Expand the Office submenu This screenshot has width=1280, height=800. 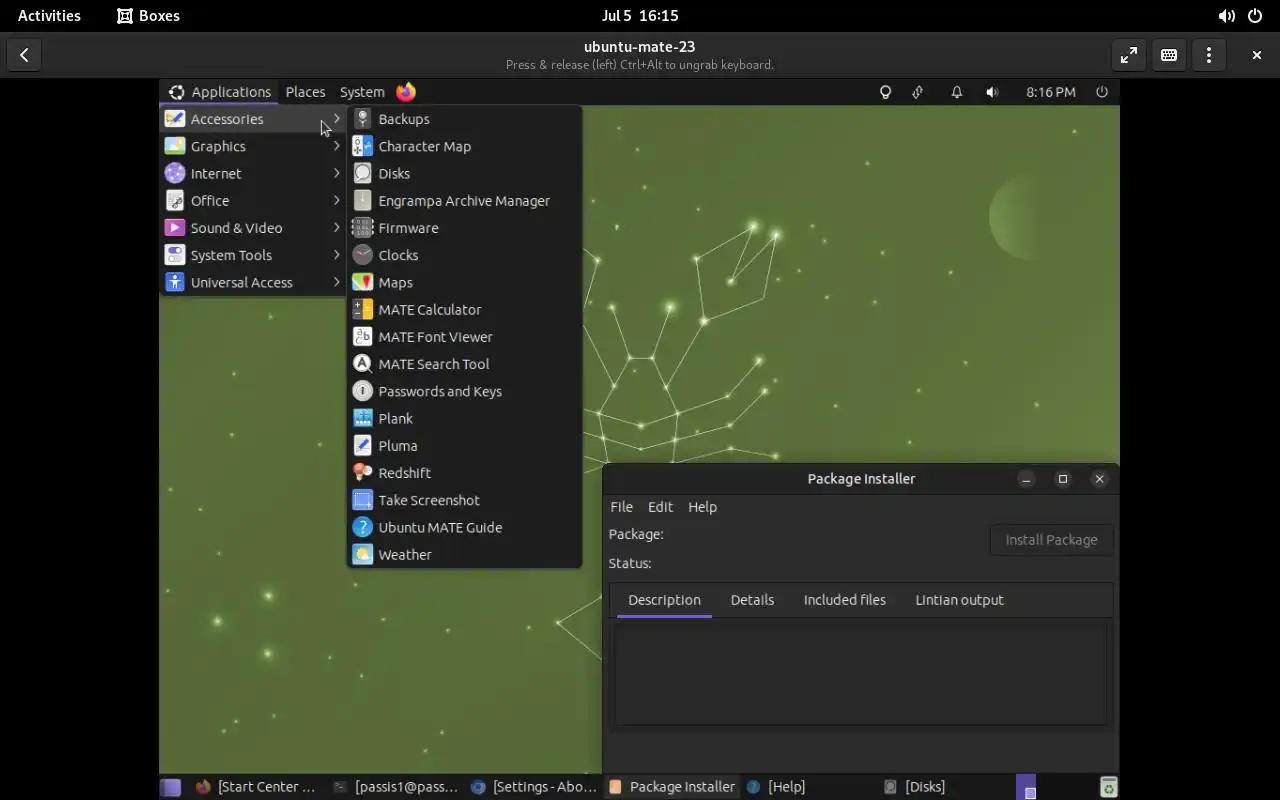253,200
